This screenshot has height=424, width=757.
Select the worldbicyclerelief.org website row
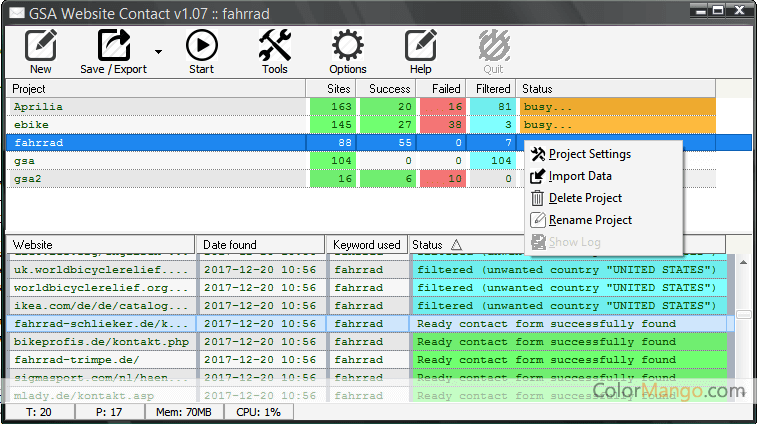[367, 288]
